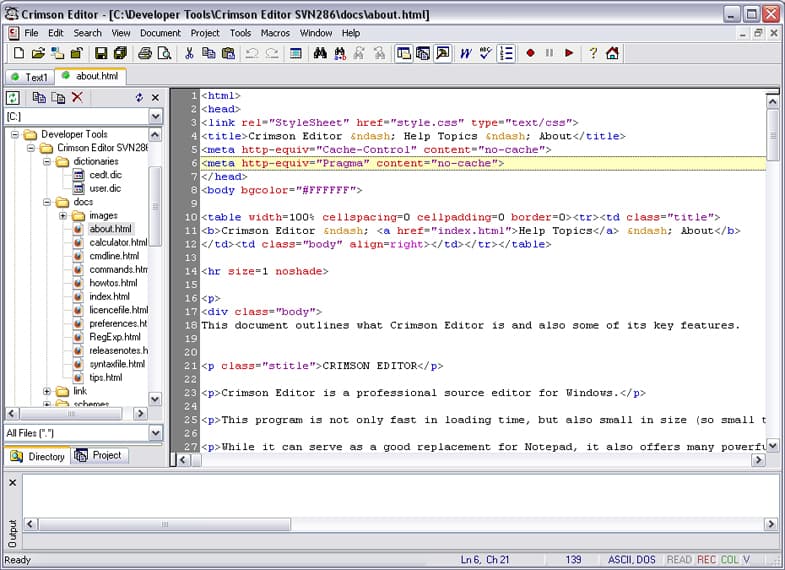
Task: Click the Save floppy disk icon
Action: (x=101, y=53)
